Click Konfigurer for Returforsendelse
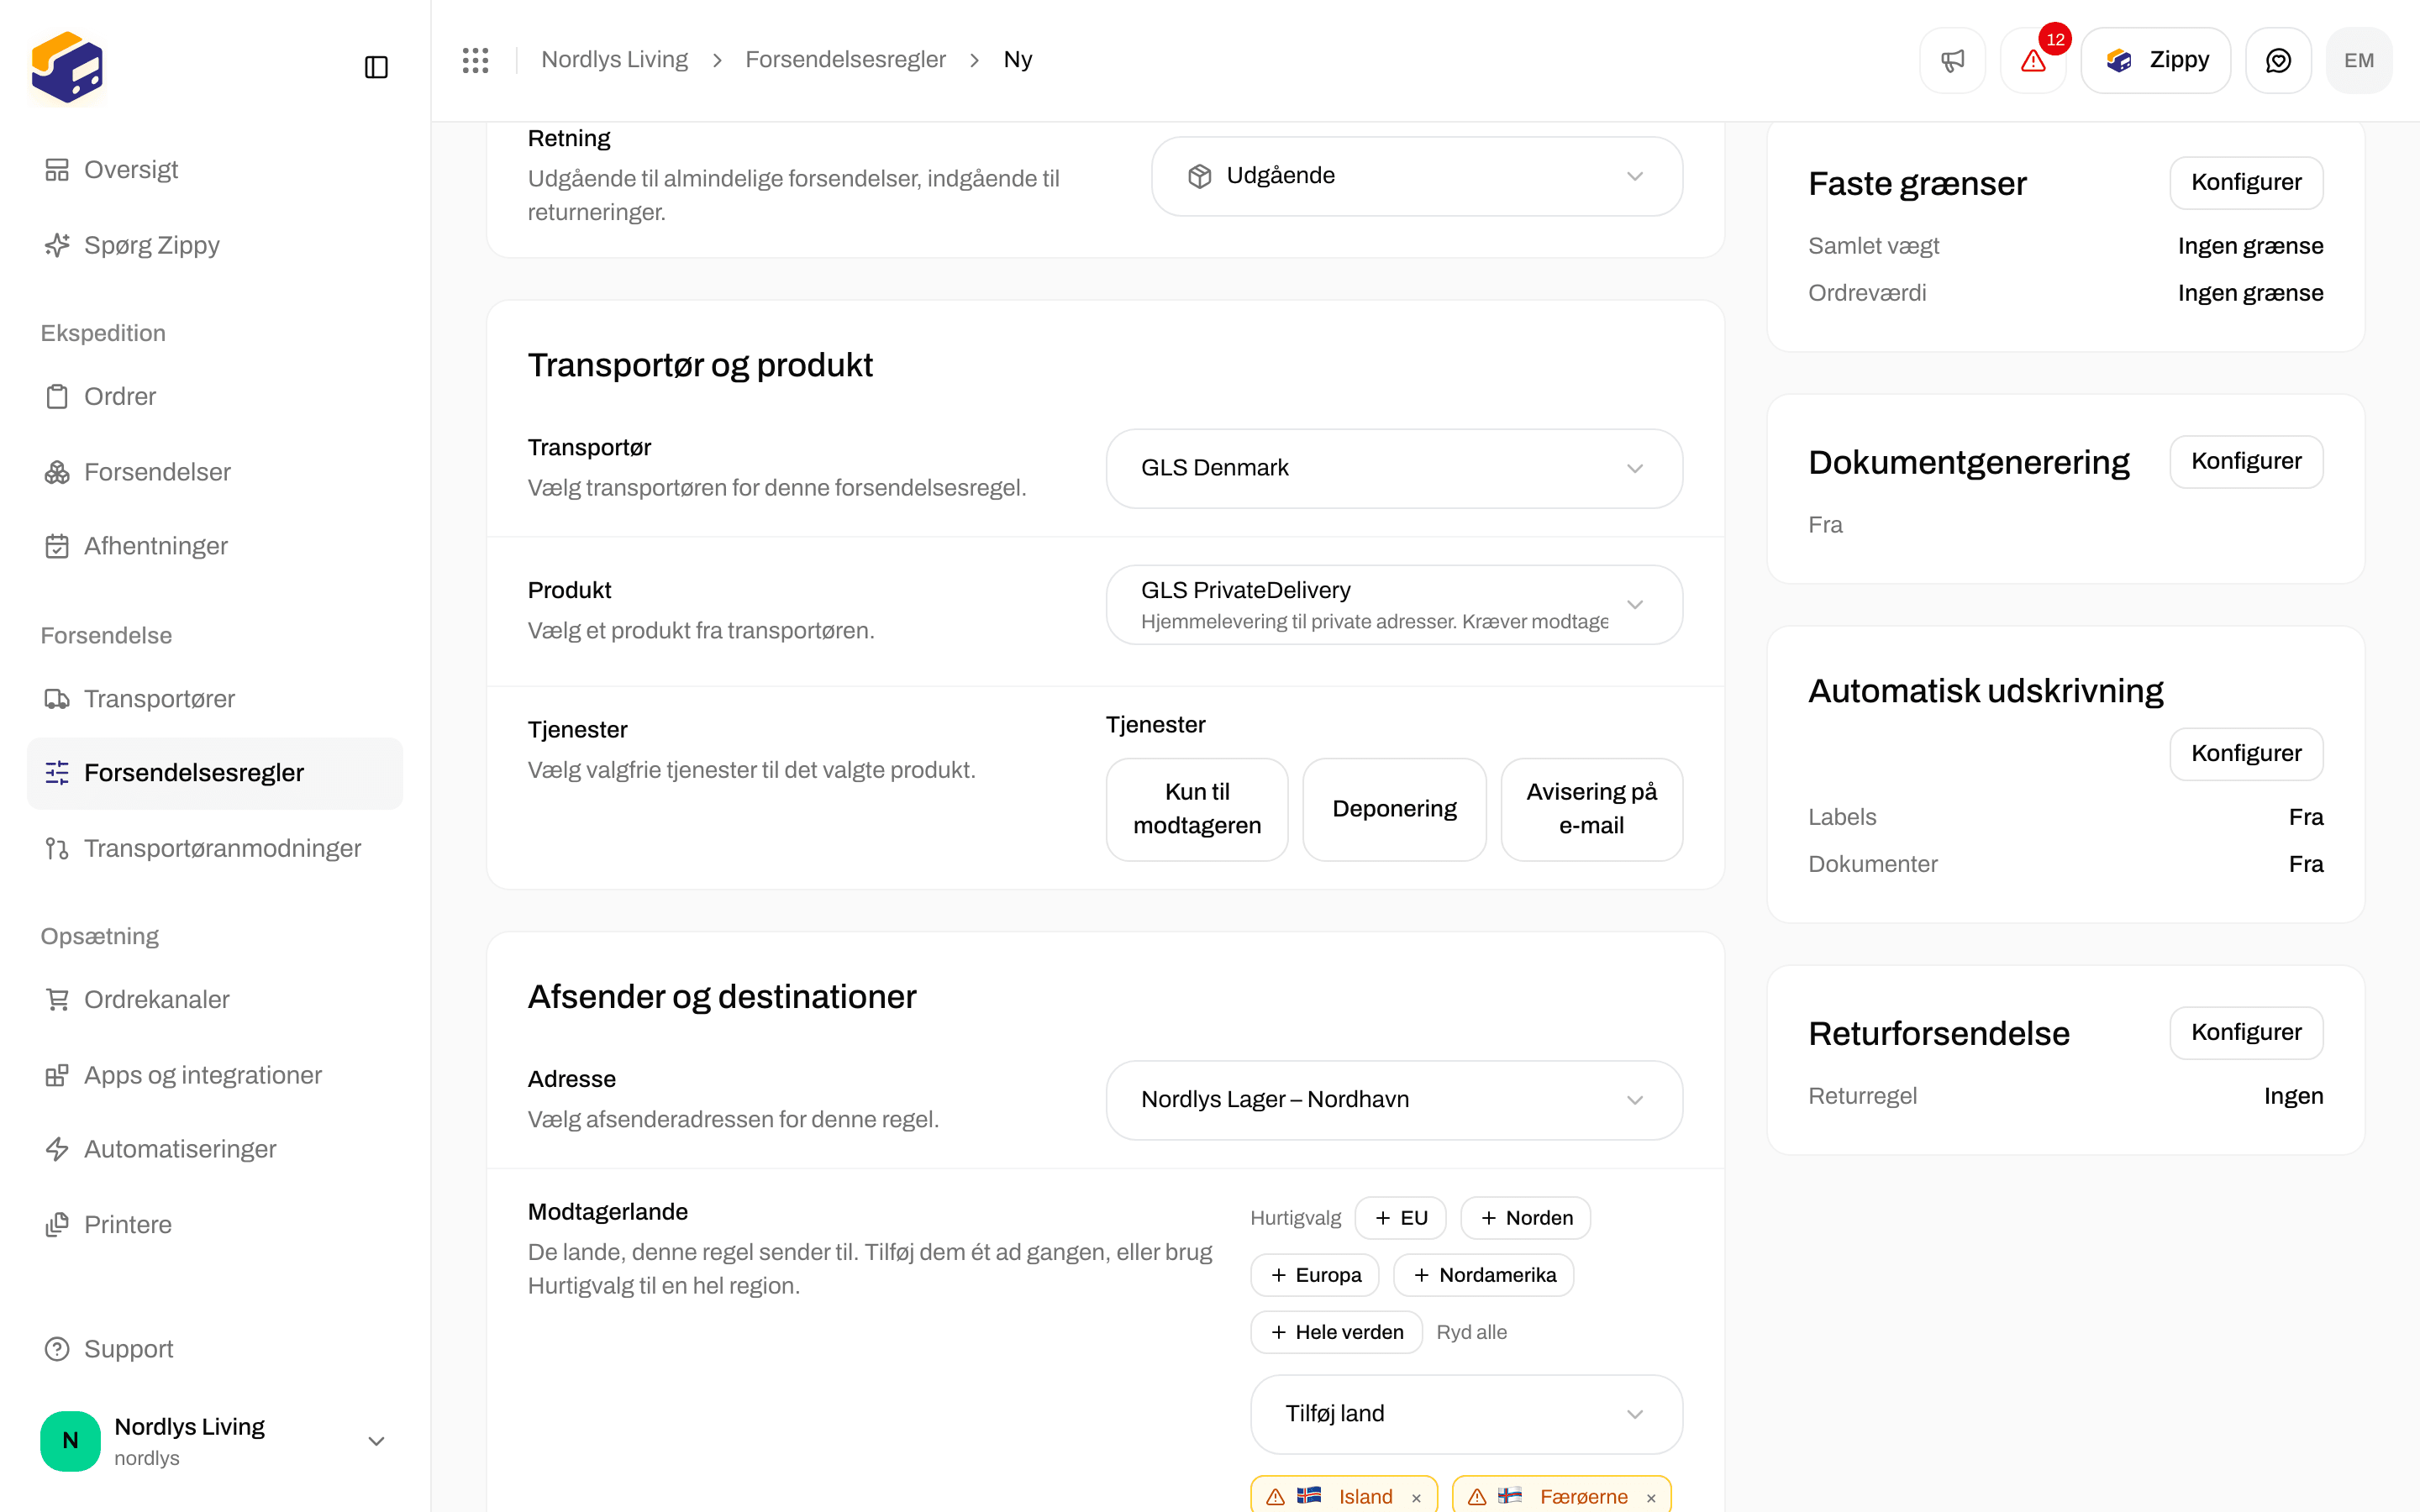Image resolution: width=2420 pixels, height=1512 pixels. tap(2246, 1032)
